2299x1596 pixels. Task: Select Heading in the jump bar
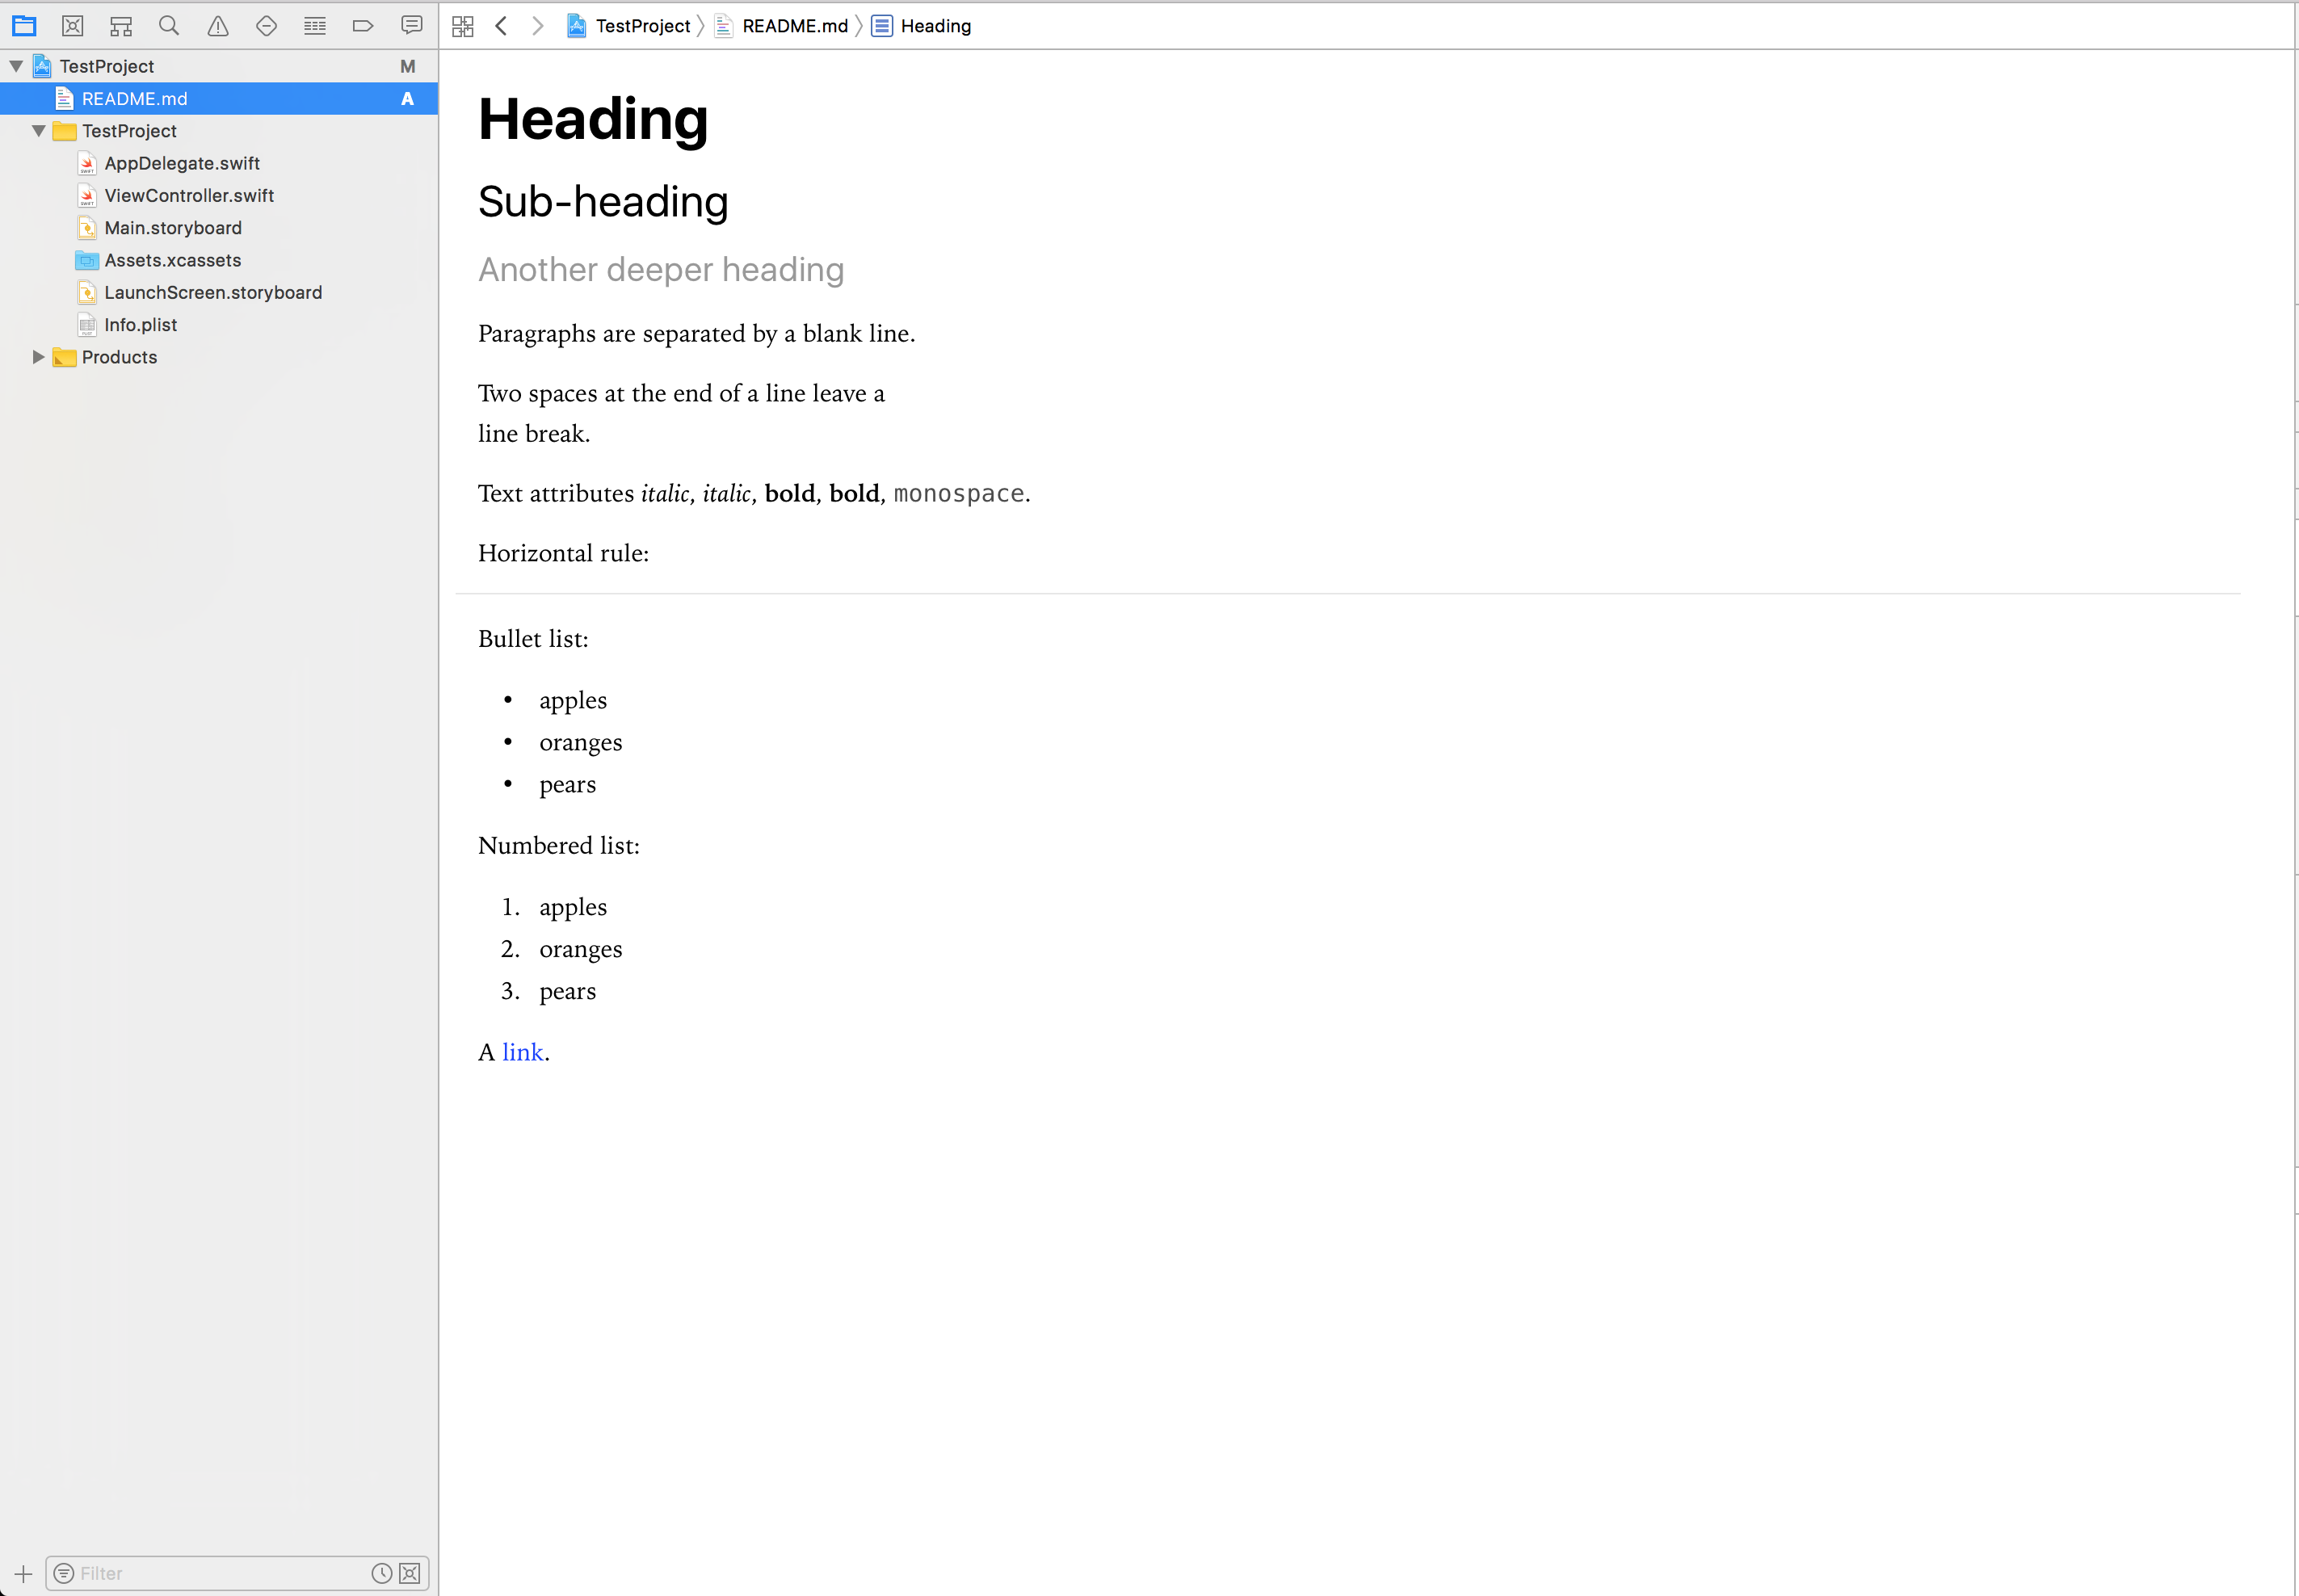click(x=934, y=26)
